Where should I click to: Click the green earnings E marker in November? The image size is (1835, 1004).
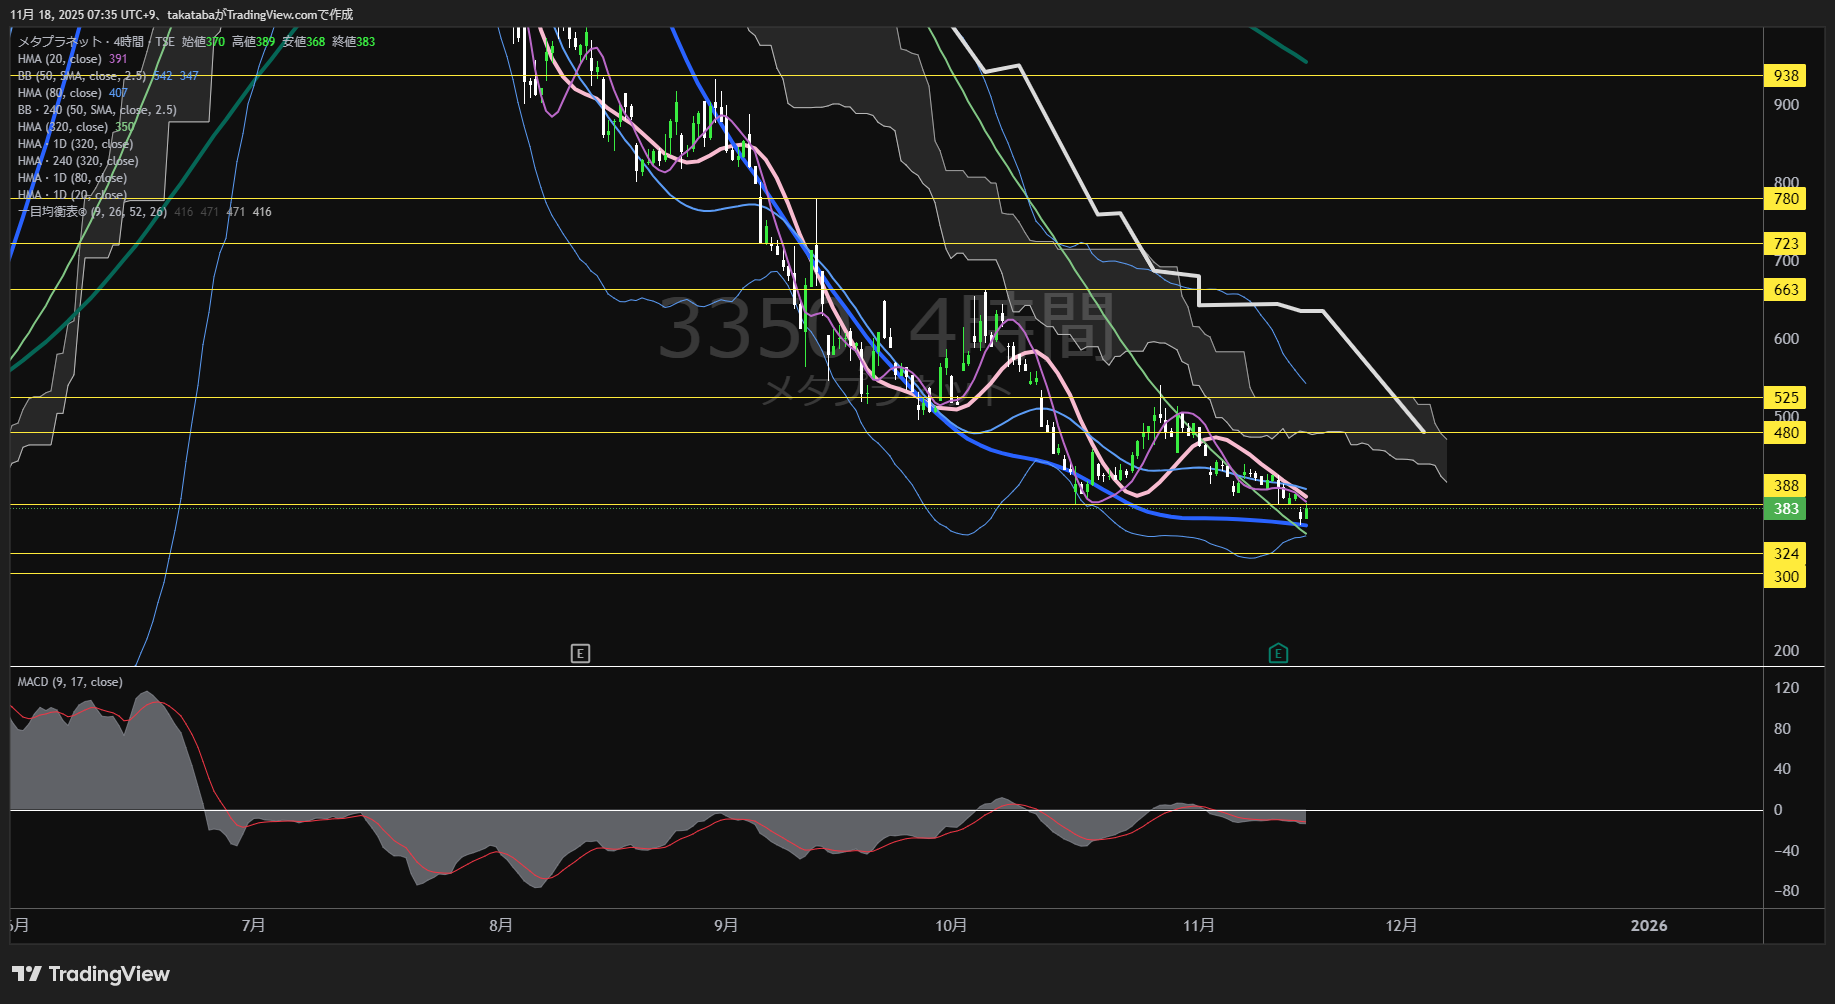click(1278, 654)
